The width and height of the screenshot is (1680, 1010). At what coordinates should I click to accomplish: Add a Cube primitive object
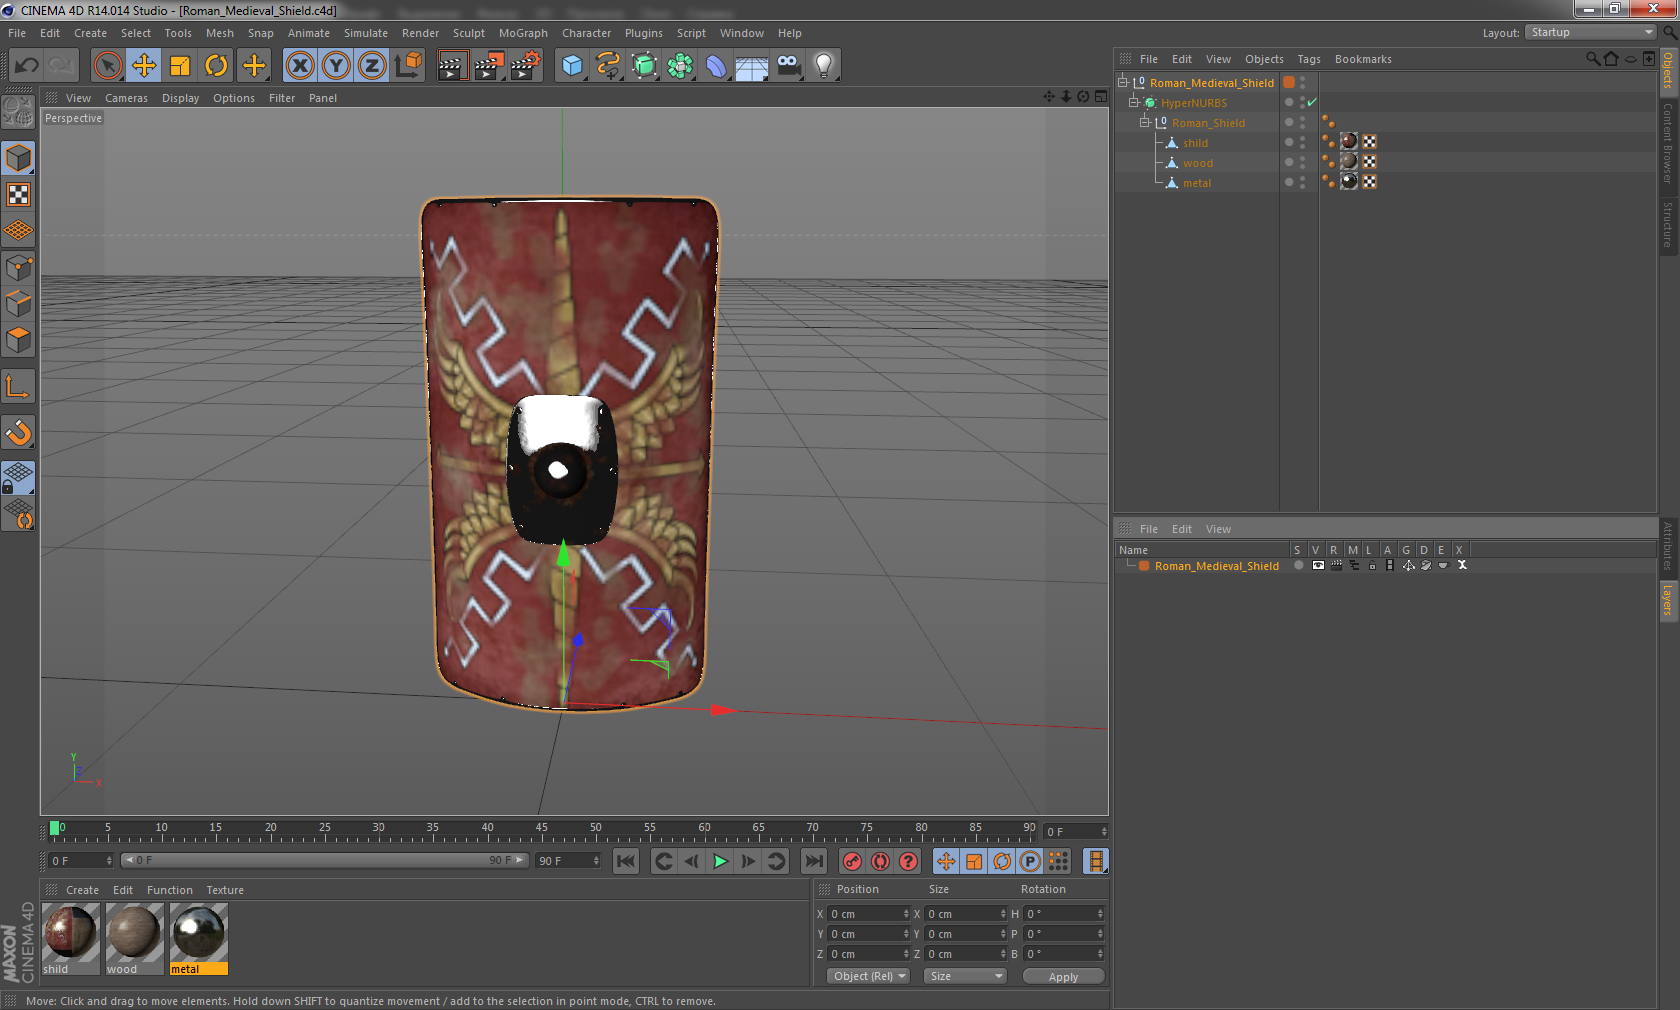point(572,66)
